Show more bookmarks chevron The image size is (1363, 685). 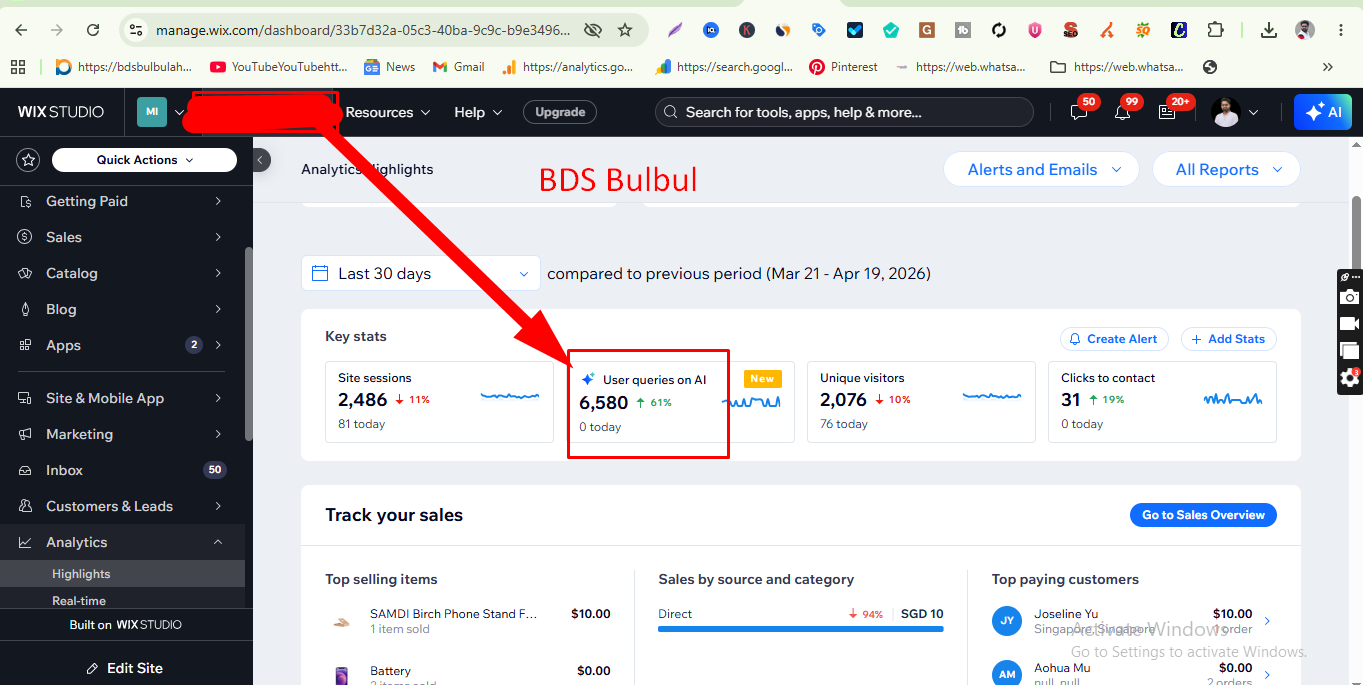1328,67
